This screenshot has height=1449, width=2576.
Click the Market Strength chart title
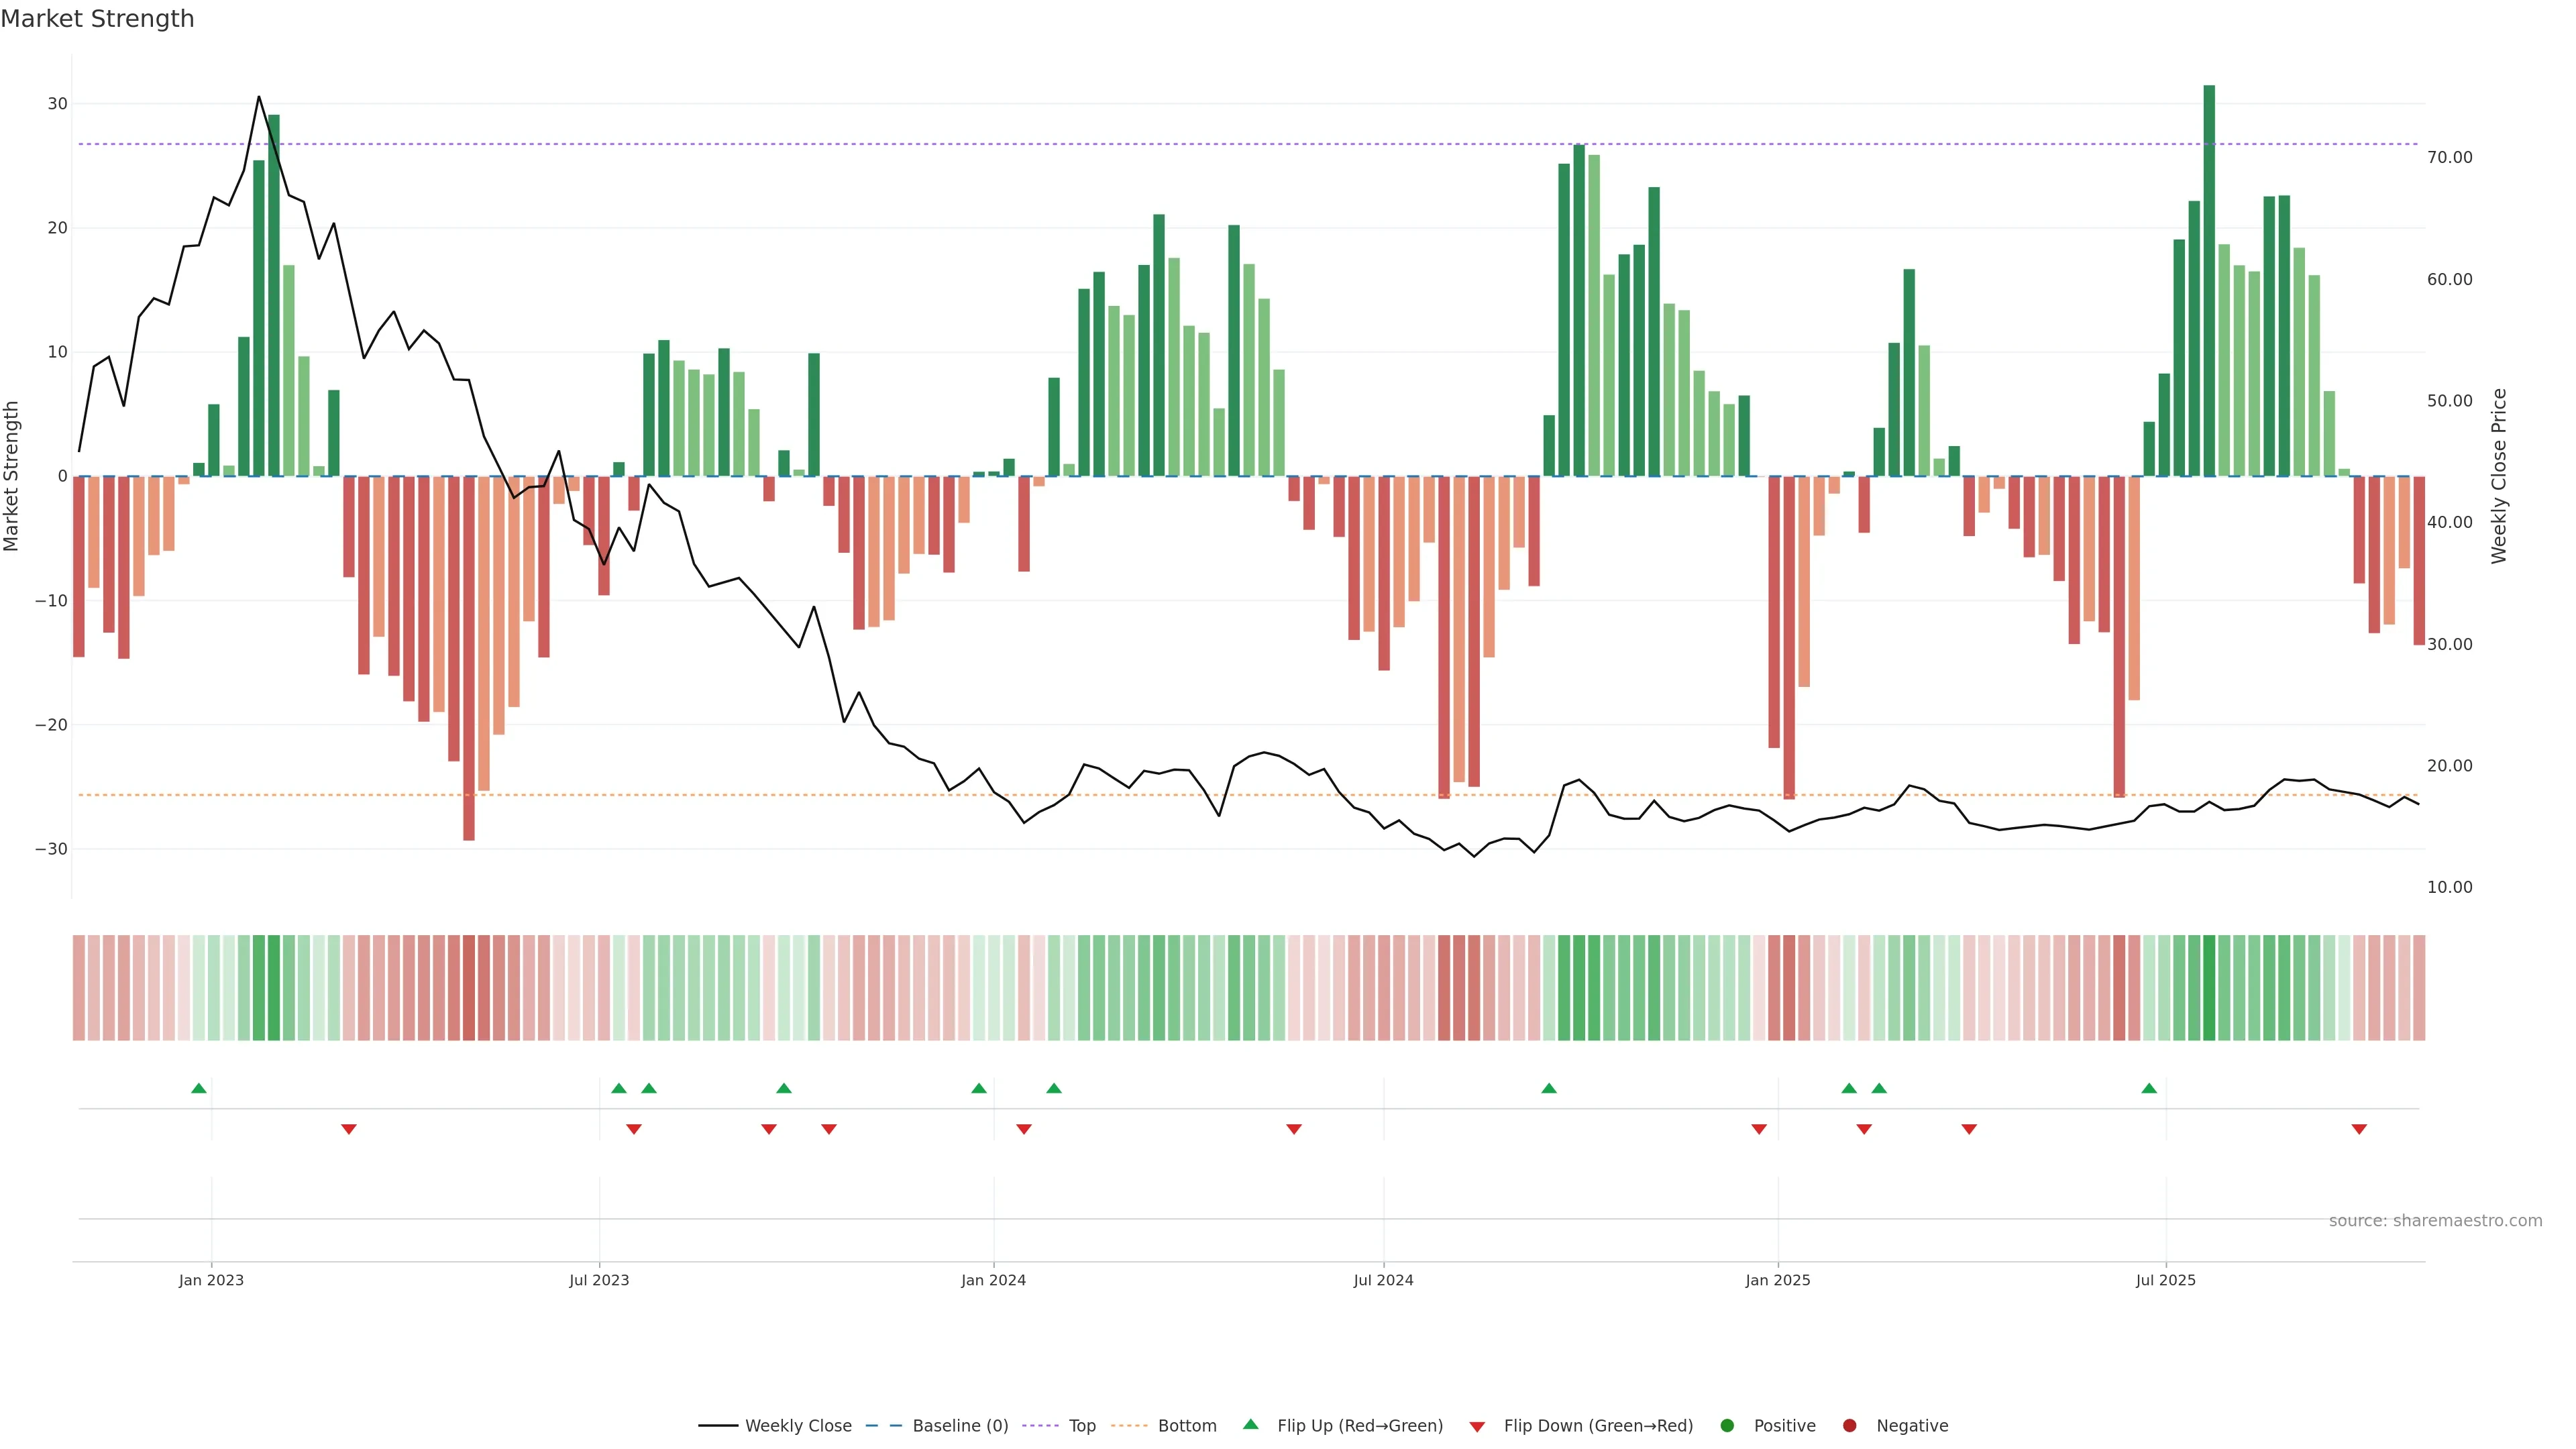point(97,19)
